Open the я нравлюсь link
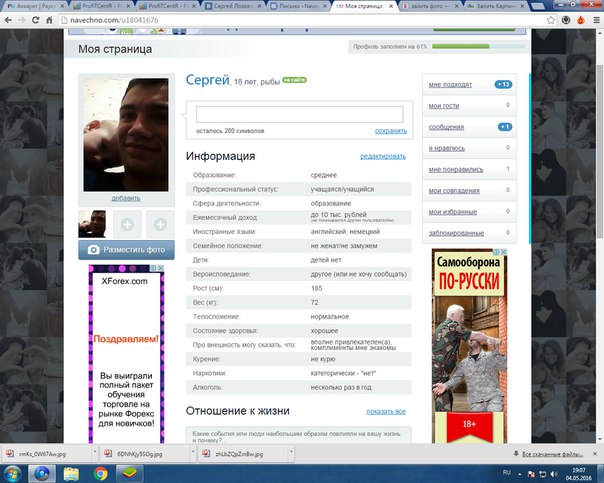 tap(446, 148)
